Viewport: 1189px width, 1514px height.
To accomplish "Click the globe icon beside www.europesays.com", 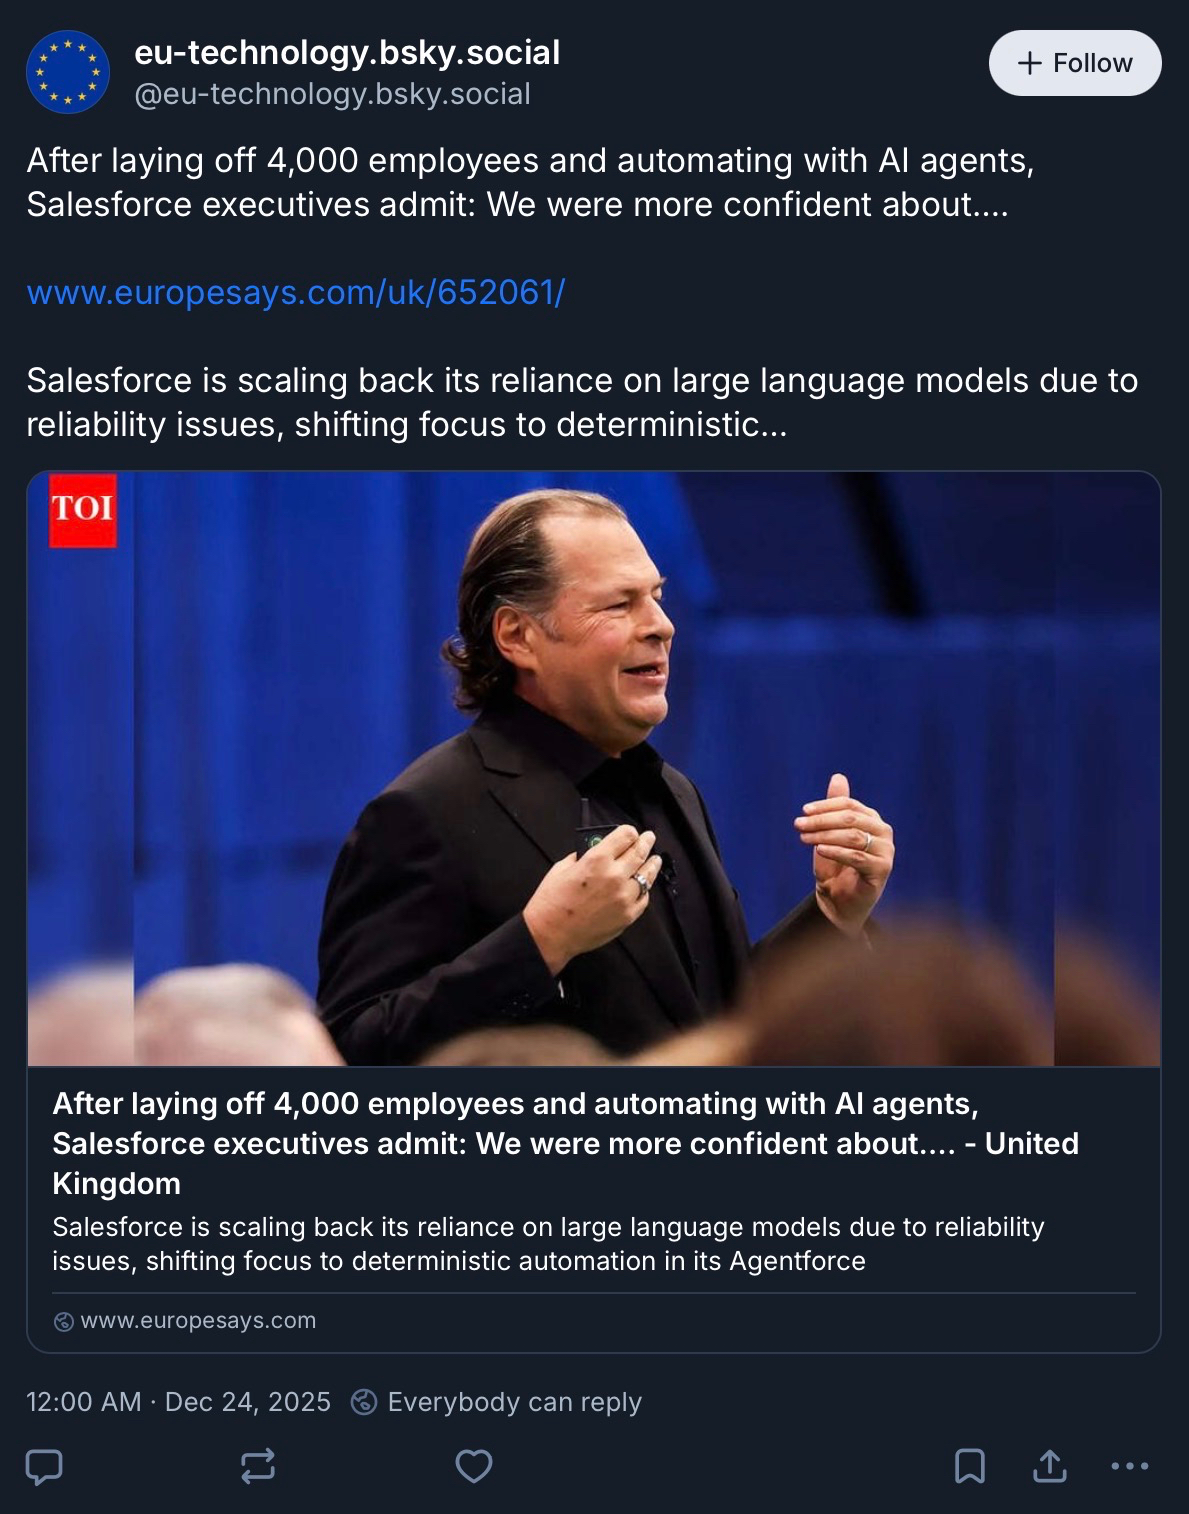I will point(63,1321).
